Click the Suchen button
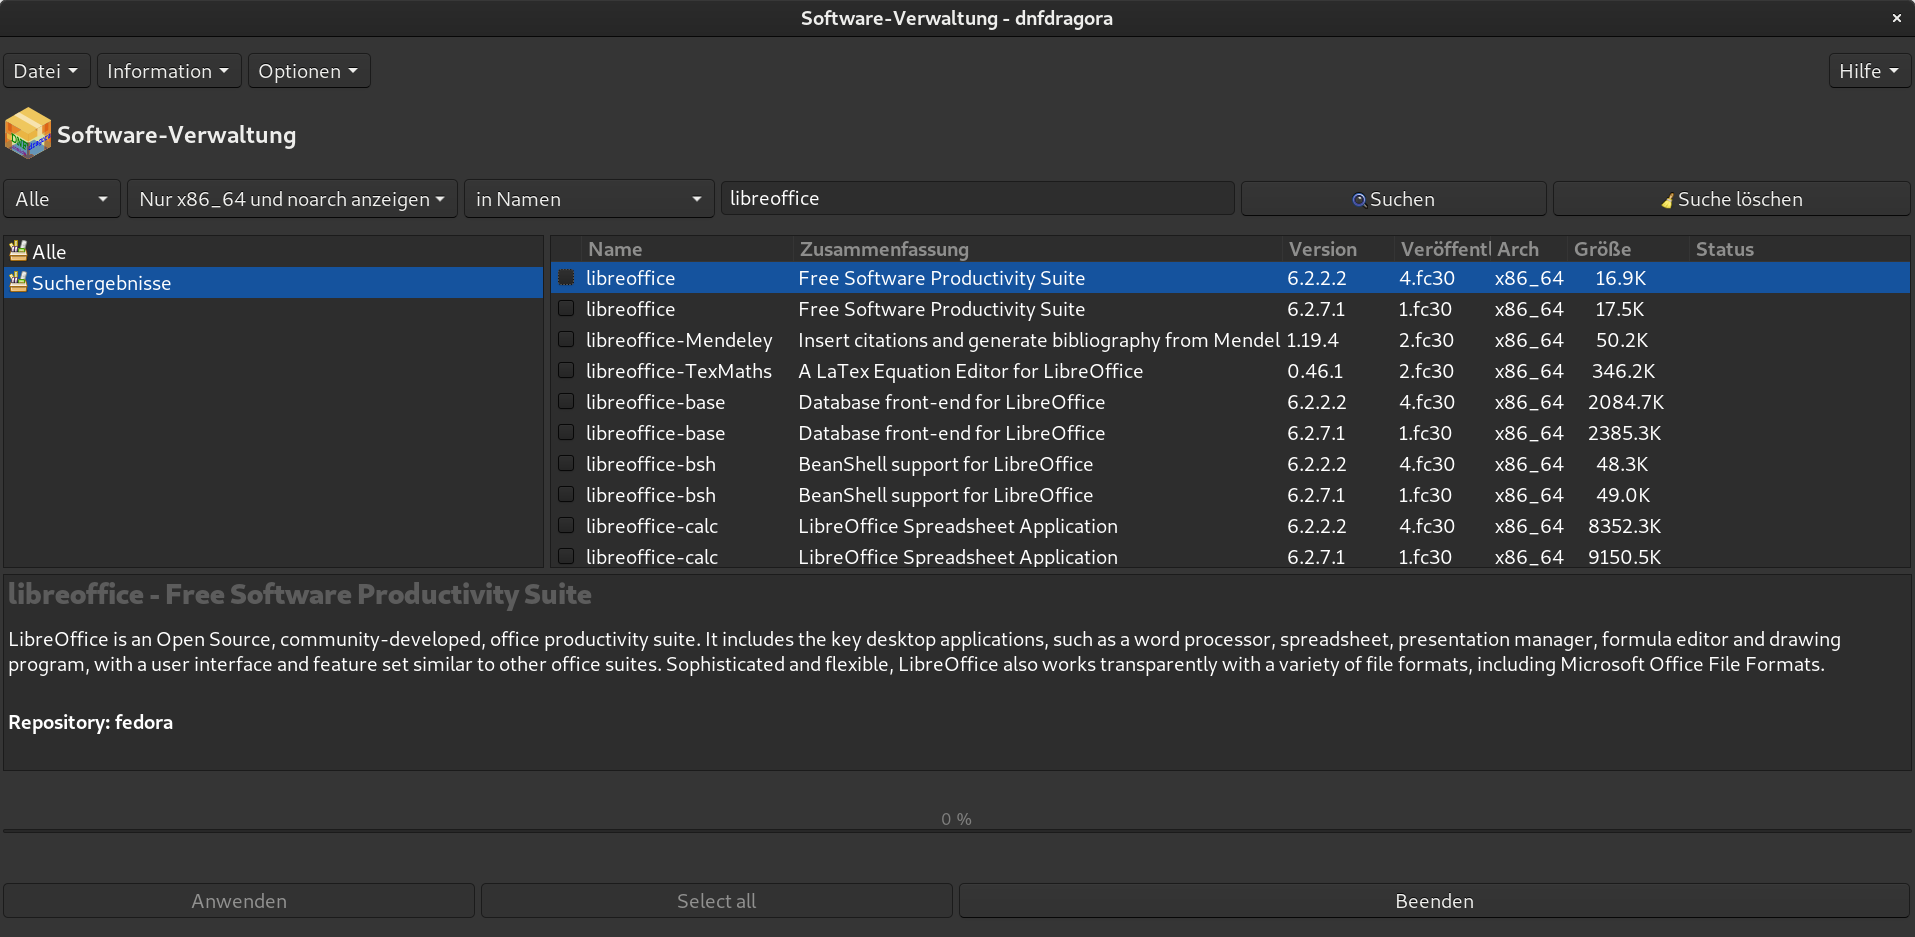 (1393, 199)
